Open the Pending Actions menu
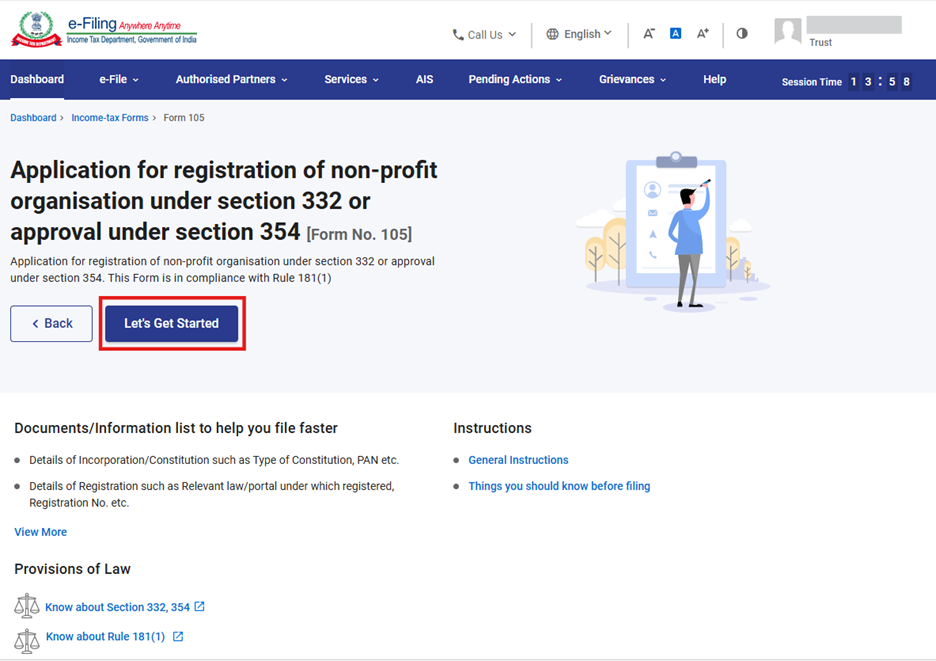 pyautogui.click(x=515, y=80)
